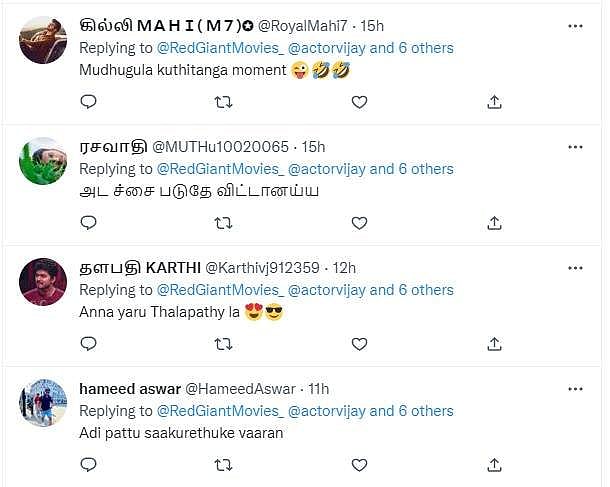
Task: Open hameed aswar's profile picture
Action: click(x=43, y=403)
